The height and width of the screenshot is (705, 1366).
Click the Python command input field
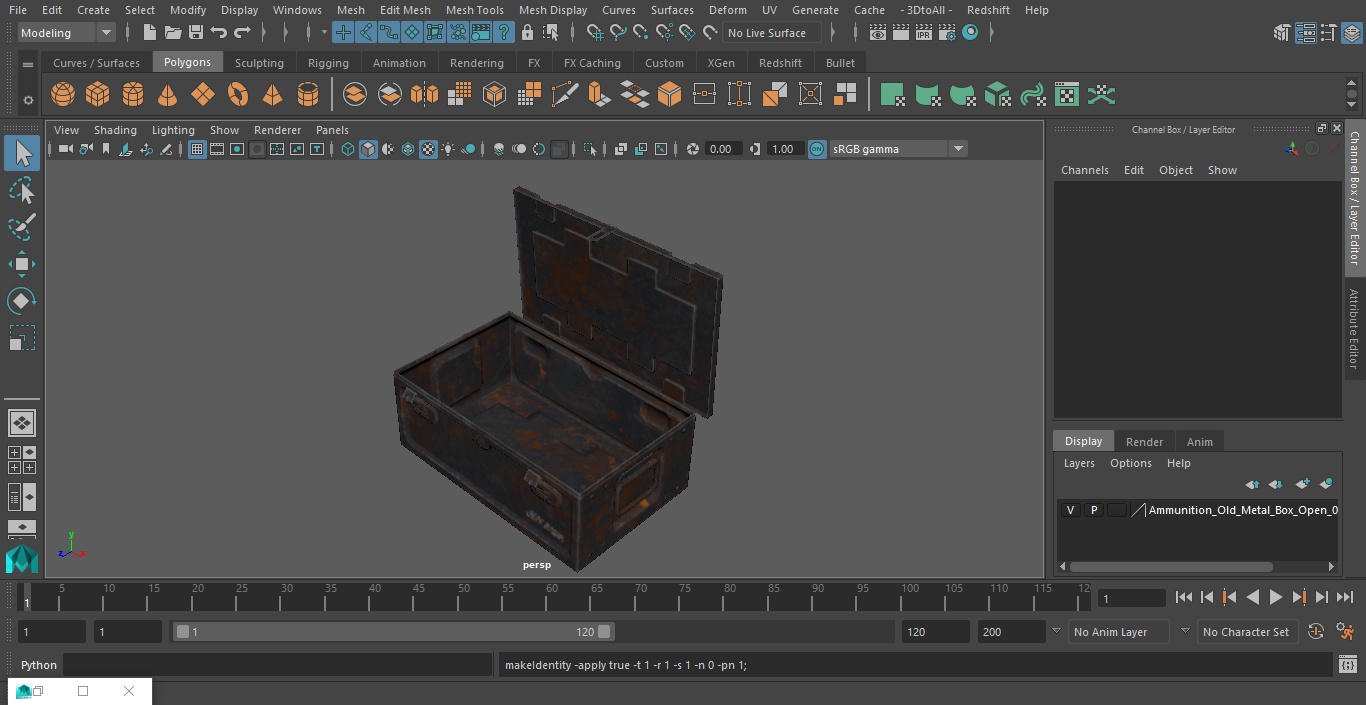(278, 665)
